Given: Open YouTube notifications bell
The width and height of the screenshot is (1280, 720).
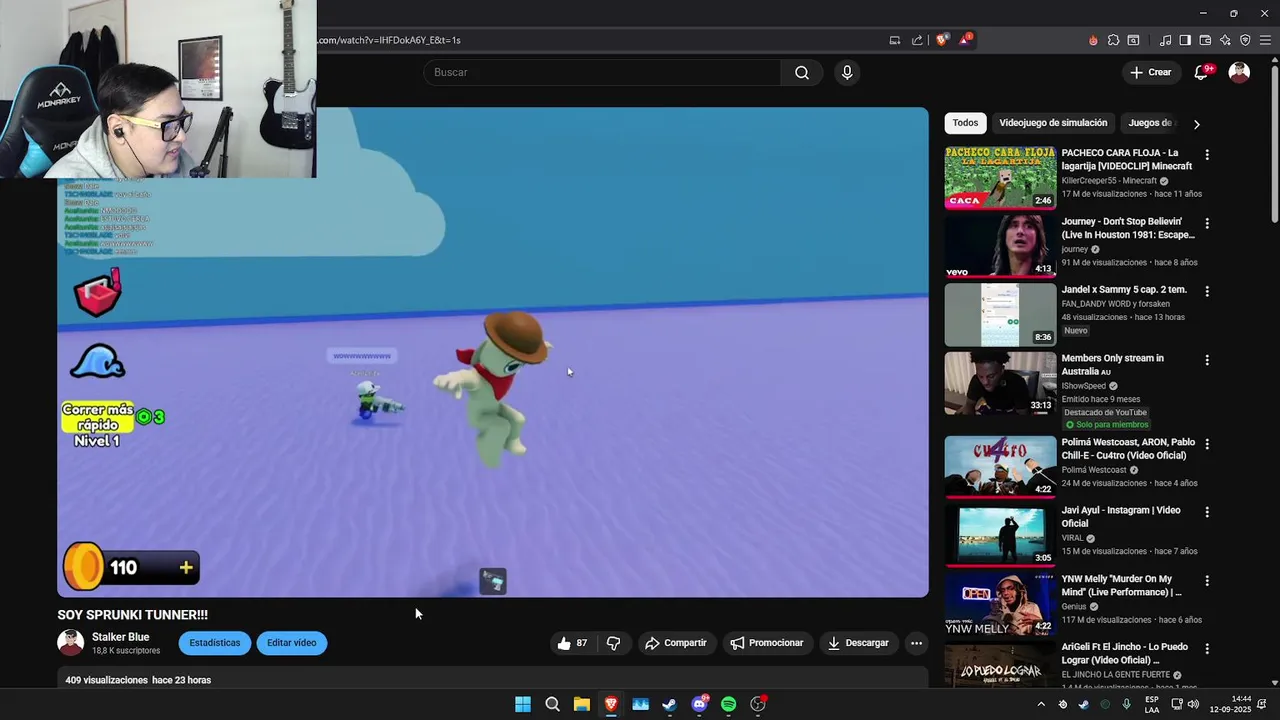Looking at the screenshot, I should [x=1202, y=72].
